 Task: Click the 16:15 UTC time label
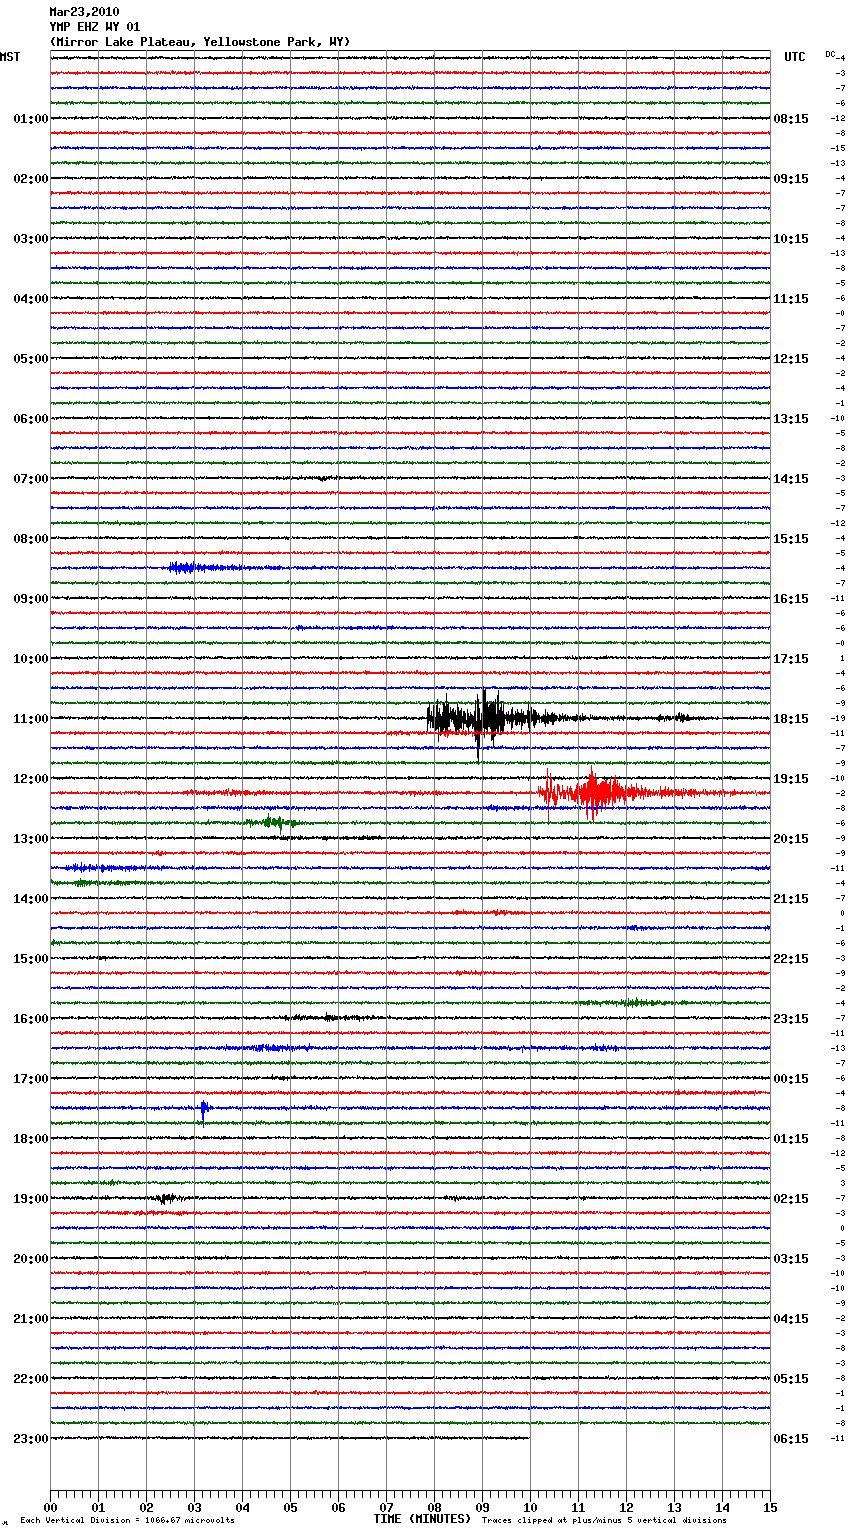coord(791,599)
